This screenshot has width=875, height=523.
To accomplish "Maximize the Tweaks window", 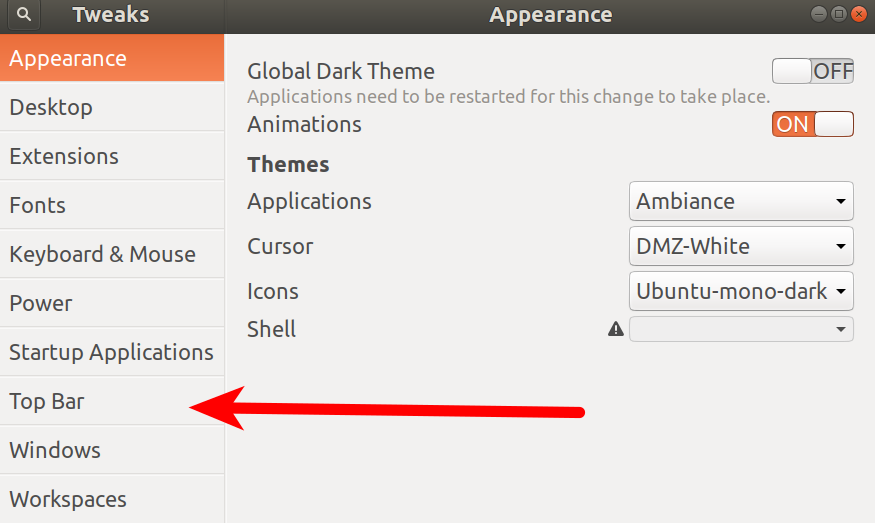I will (x=839, y=14).
